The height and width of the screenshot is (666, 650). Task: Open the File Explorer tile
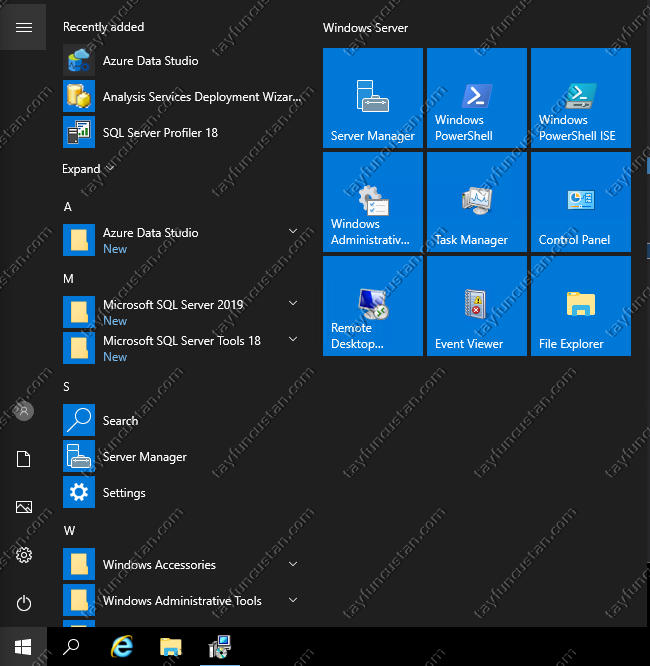point(581,306)
